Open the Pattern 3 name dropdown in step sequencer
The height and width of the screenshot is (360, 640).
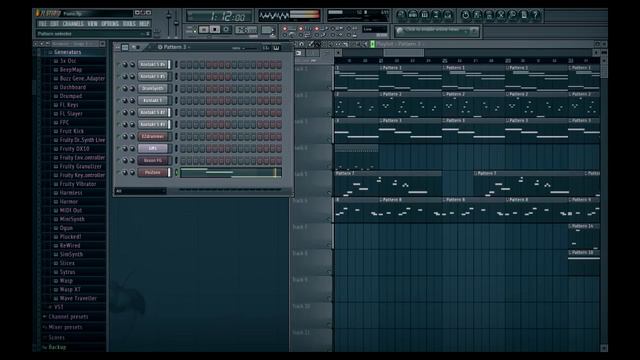coord(174,47)
